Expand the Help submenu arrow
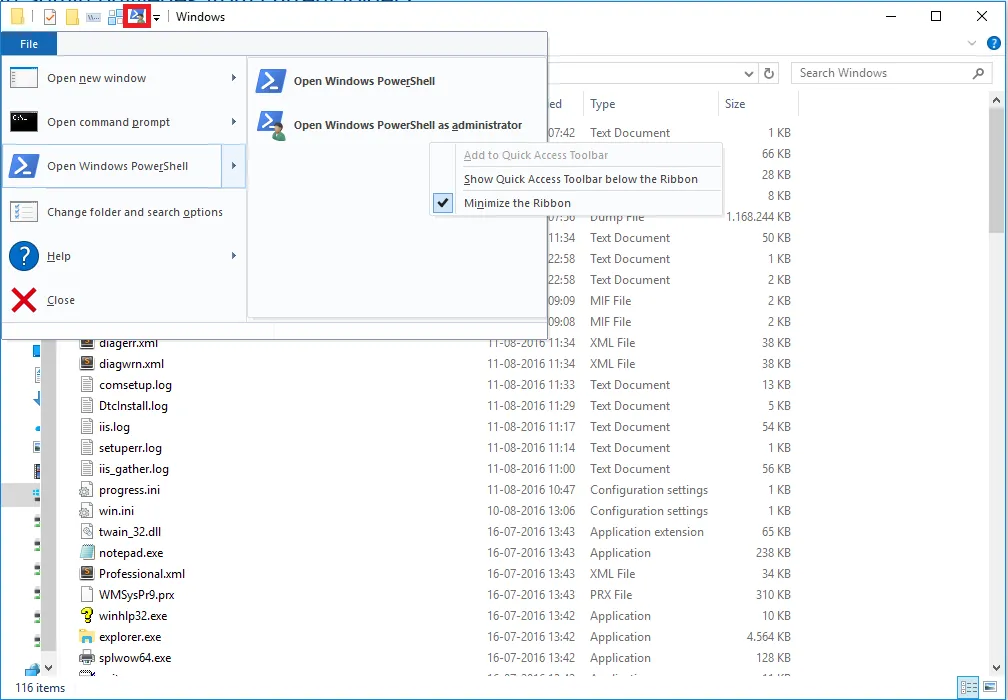The width and height of the screenshot is (1008, 700). click(x=234, y=256)
